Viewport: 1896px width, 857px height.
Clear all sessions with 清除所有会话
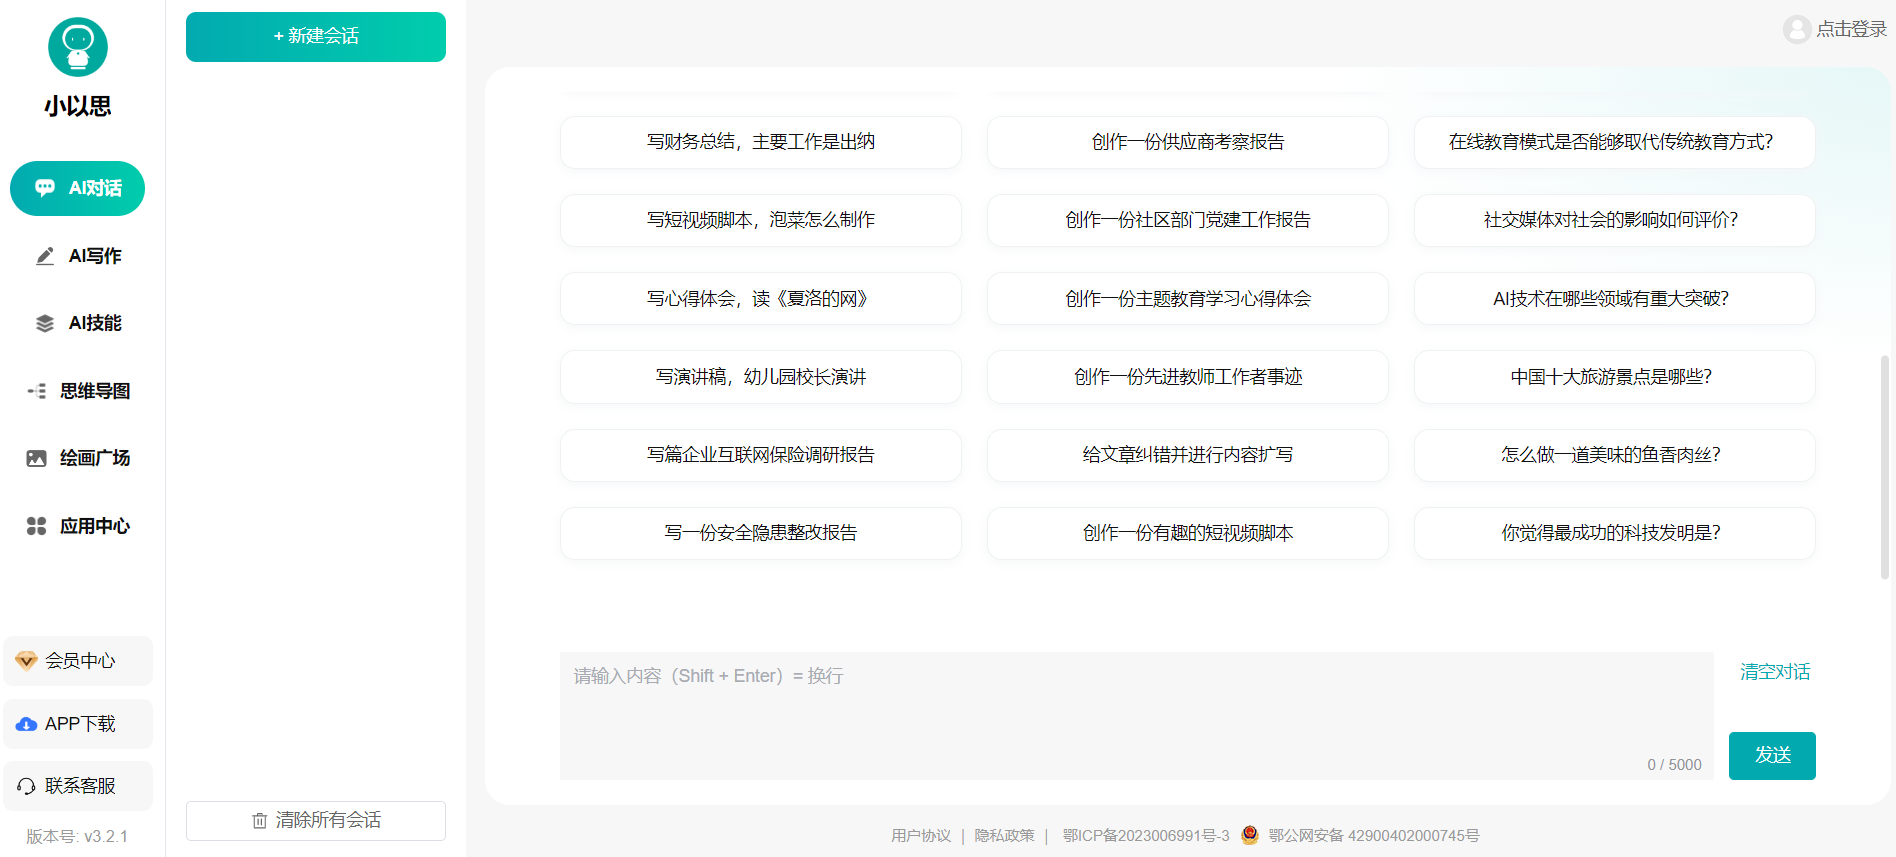tap(316, 820)
